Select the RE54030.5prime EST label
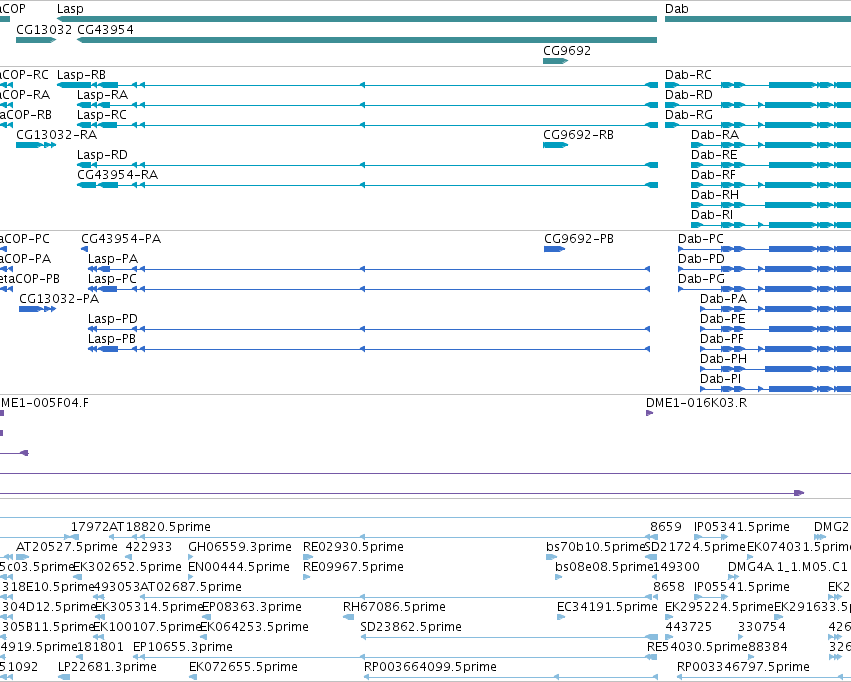Viewport: 851px width, 682px height. coord(697,647)
